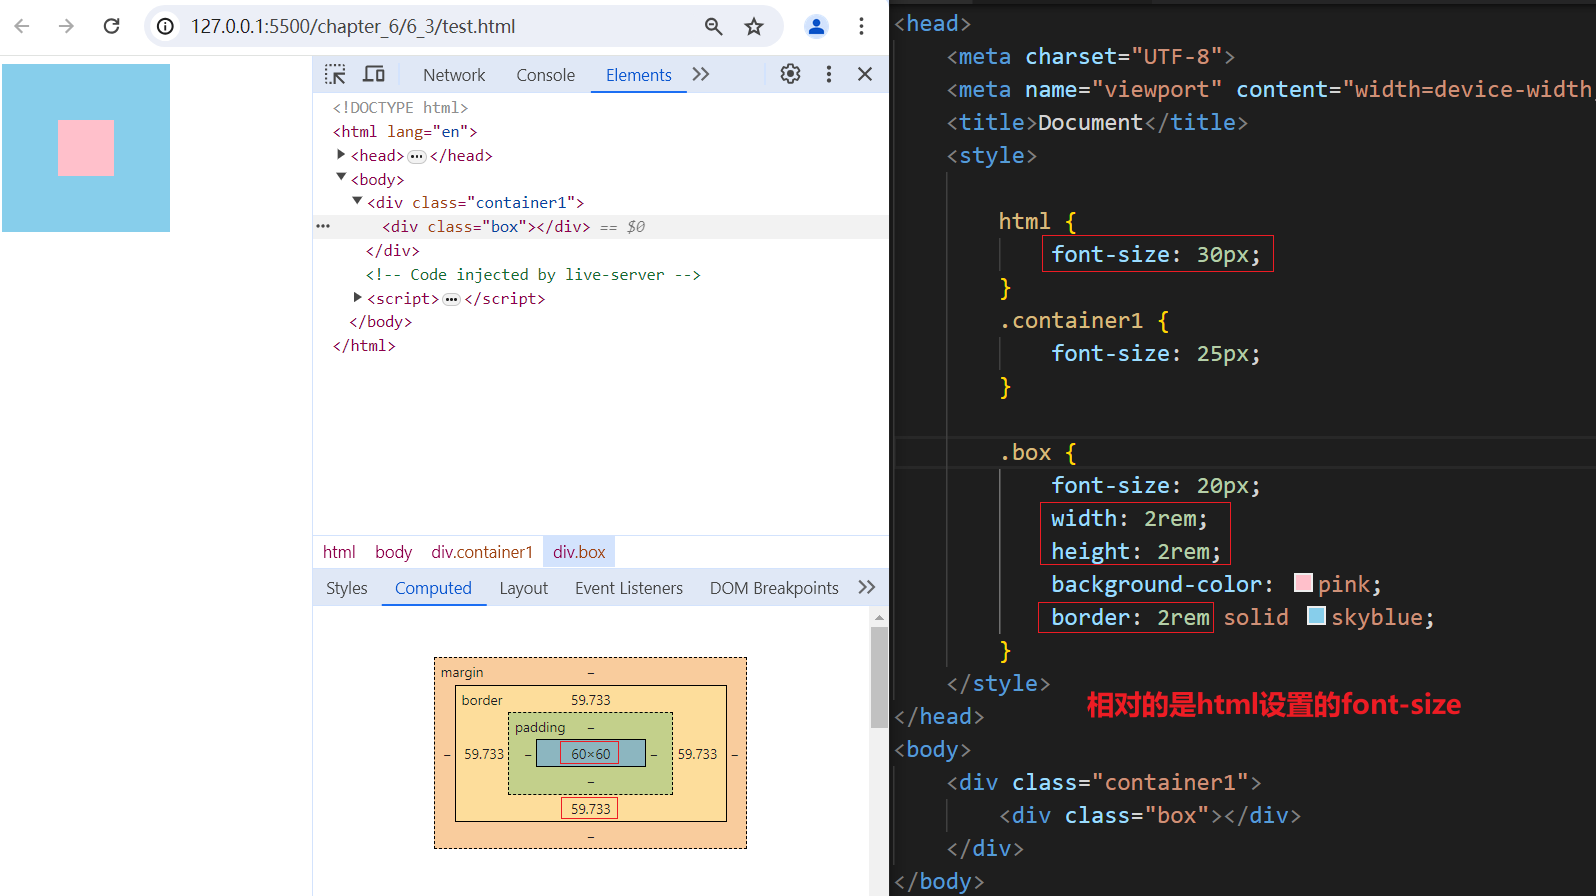Click the padding label in box model

click(540, 727)
